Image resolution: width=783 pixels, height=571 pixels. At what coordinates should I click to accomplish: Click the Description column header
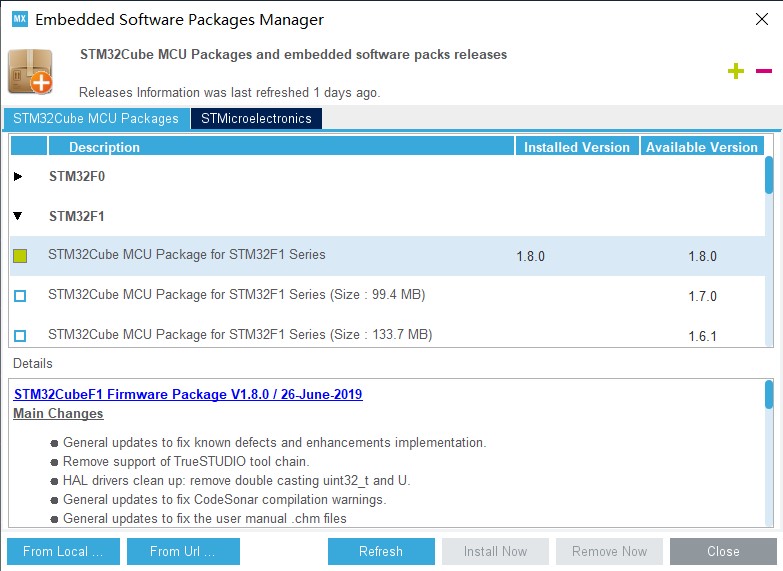pyautogui.click(x=281, y=146)
